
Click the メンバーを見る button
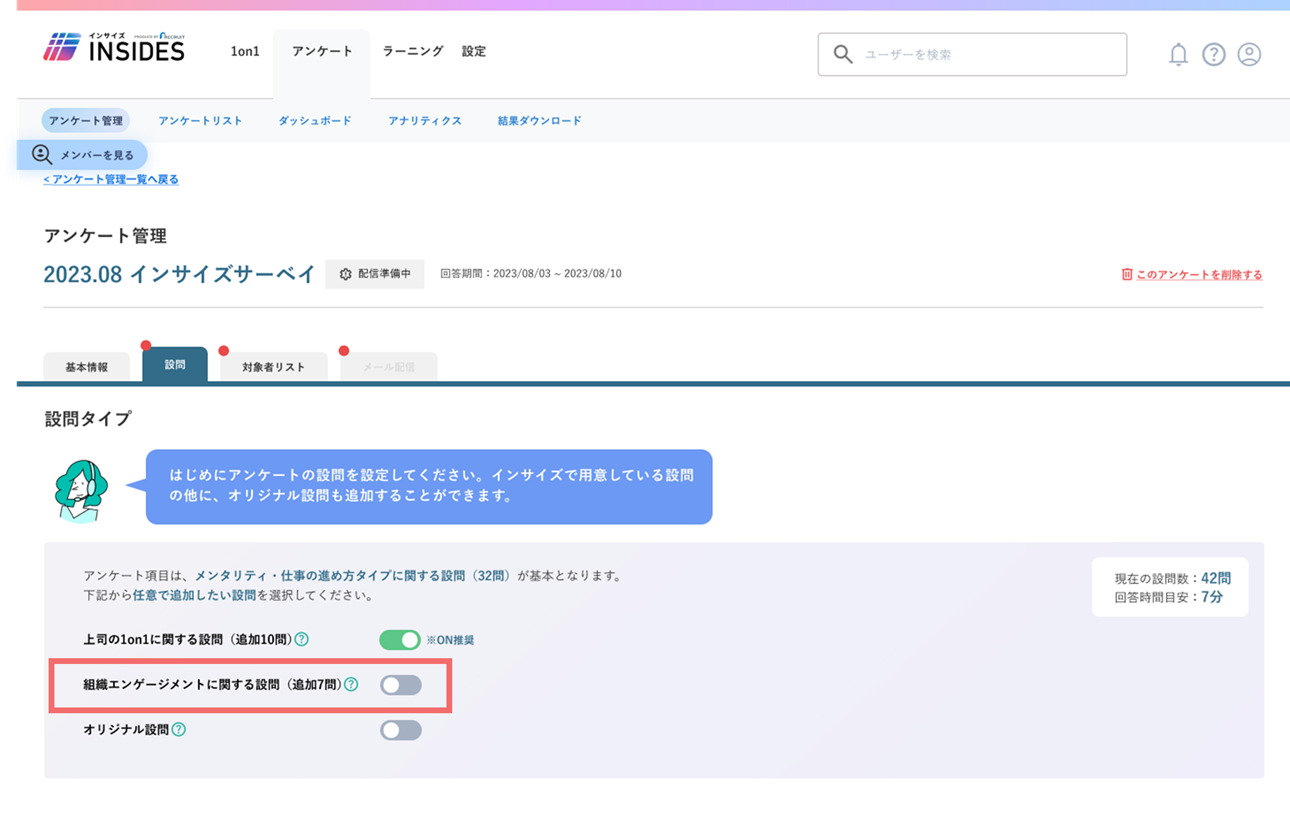coord(83,155)
